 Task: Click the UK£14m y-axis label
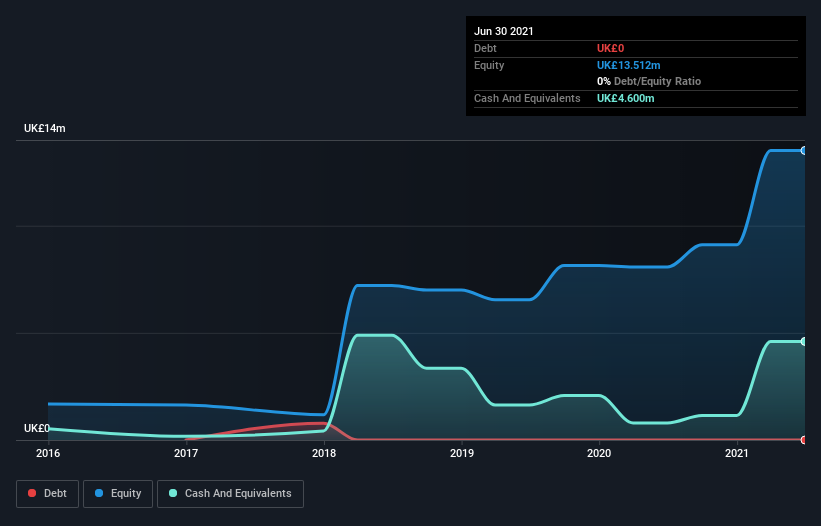(45, 128)
